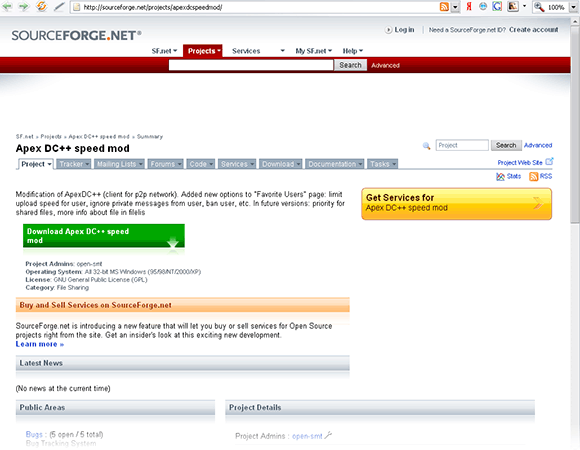Screen dimensions: 580x450
Task: Click the Stats link
Action: [x=514, y=176]
